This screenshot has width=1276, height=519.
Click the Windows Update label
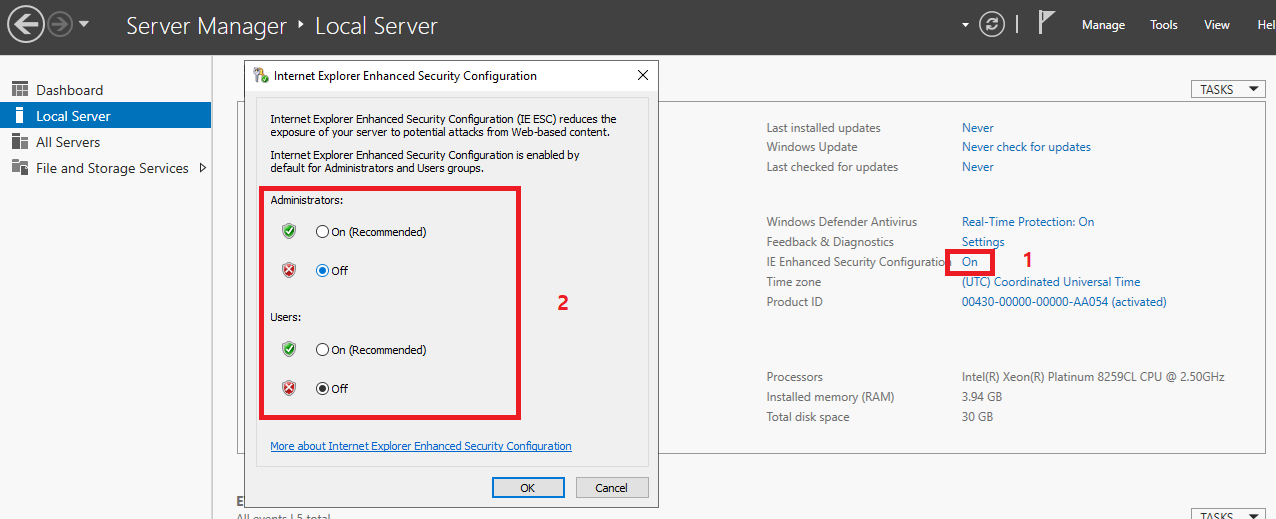click(x=811, y=147)
